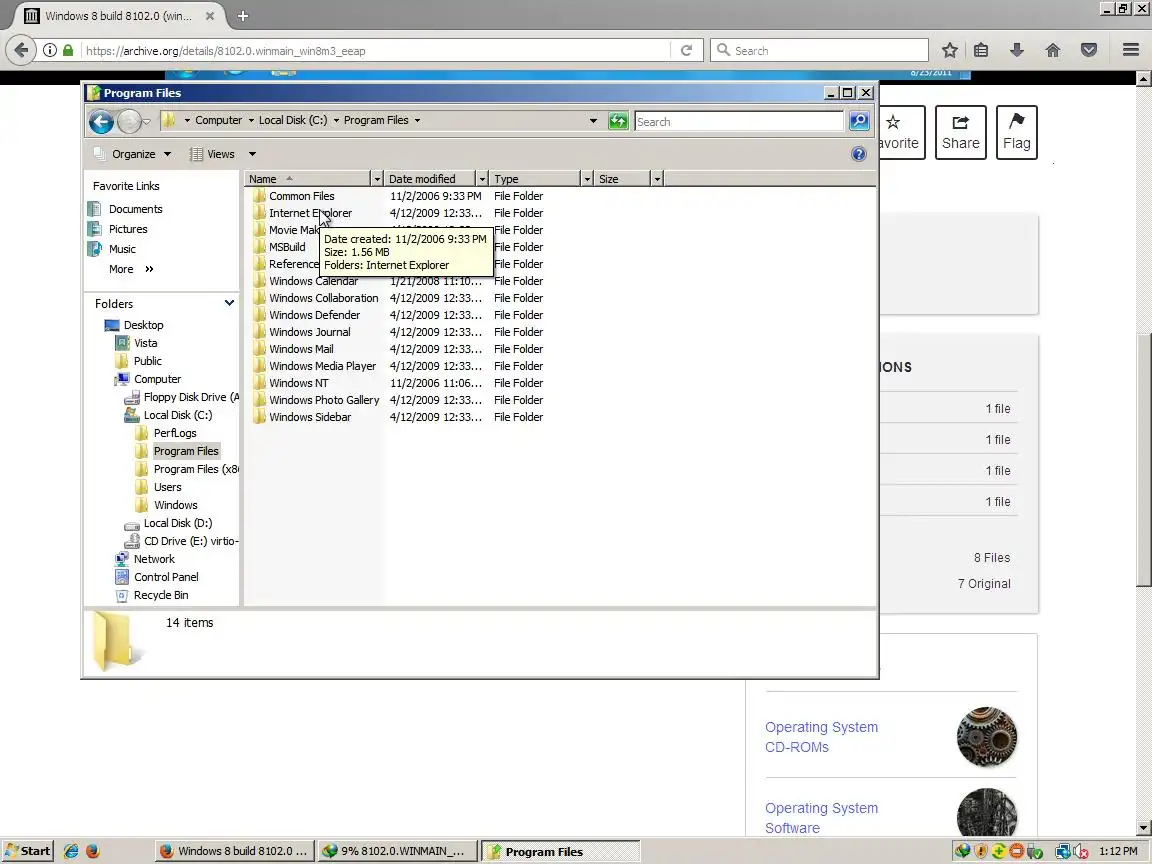Launch Internet Explorer from quick launch
1152x864 pixels.
click(71, 851)
